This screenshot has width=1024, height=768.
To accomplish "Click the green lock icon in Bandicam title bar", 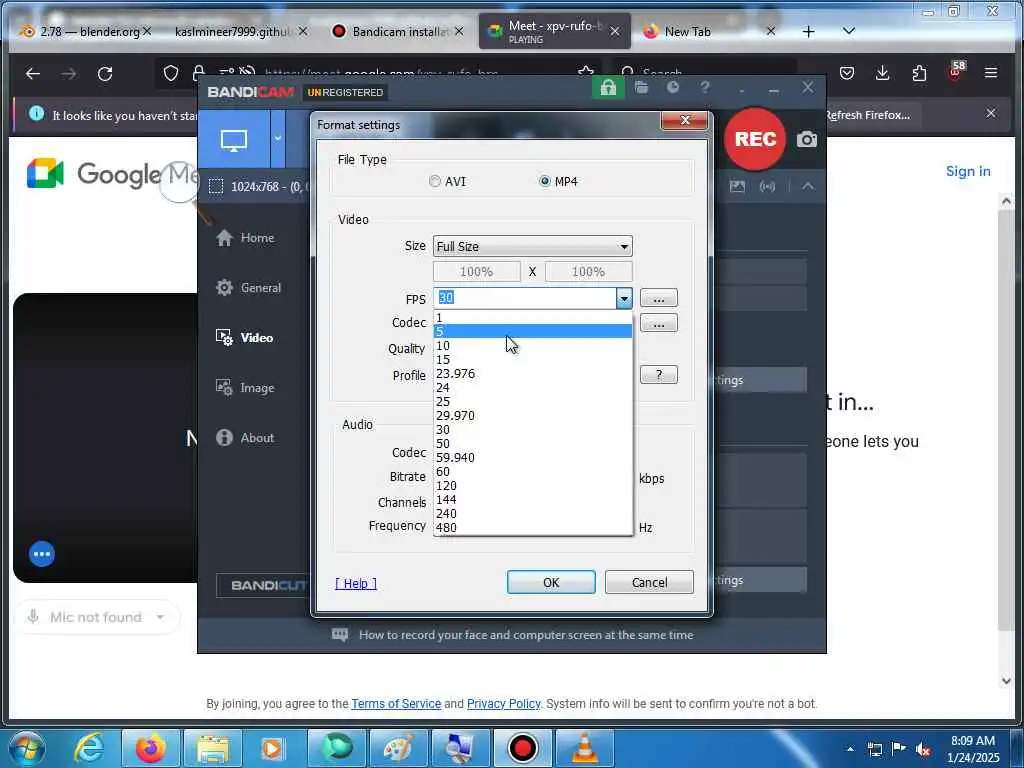I will tap(608, 87).
